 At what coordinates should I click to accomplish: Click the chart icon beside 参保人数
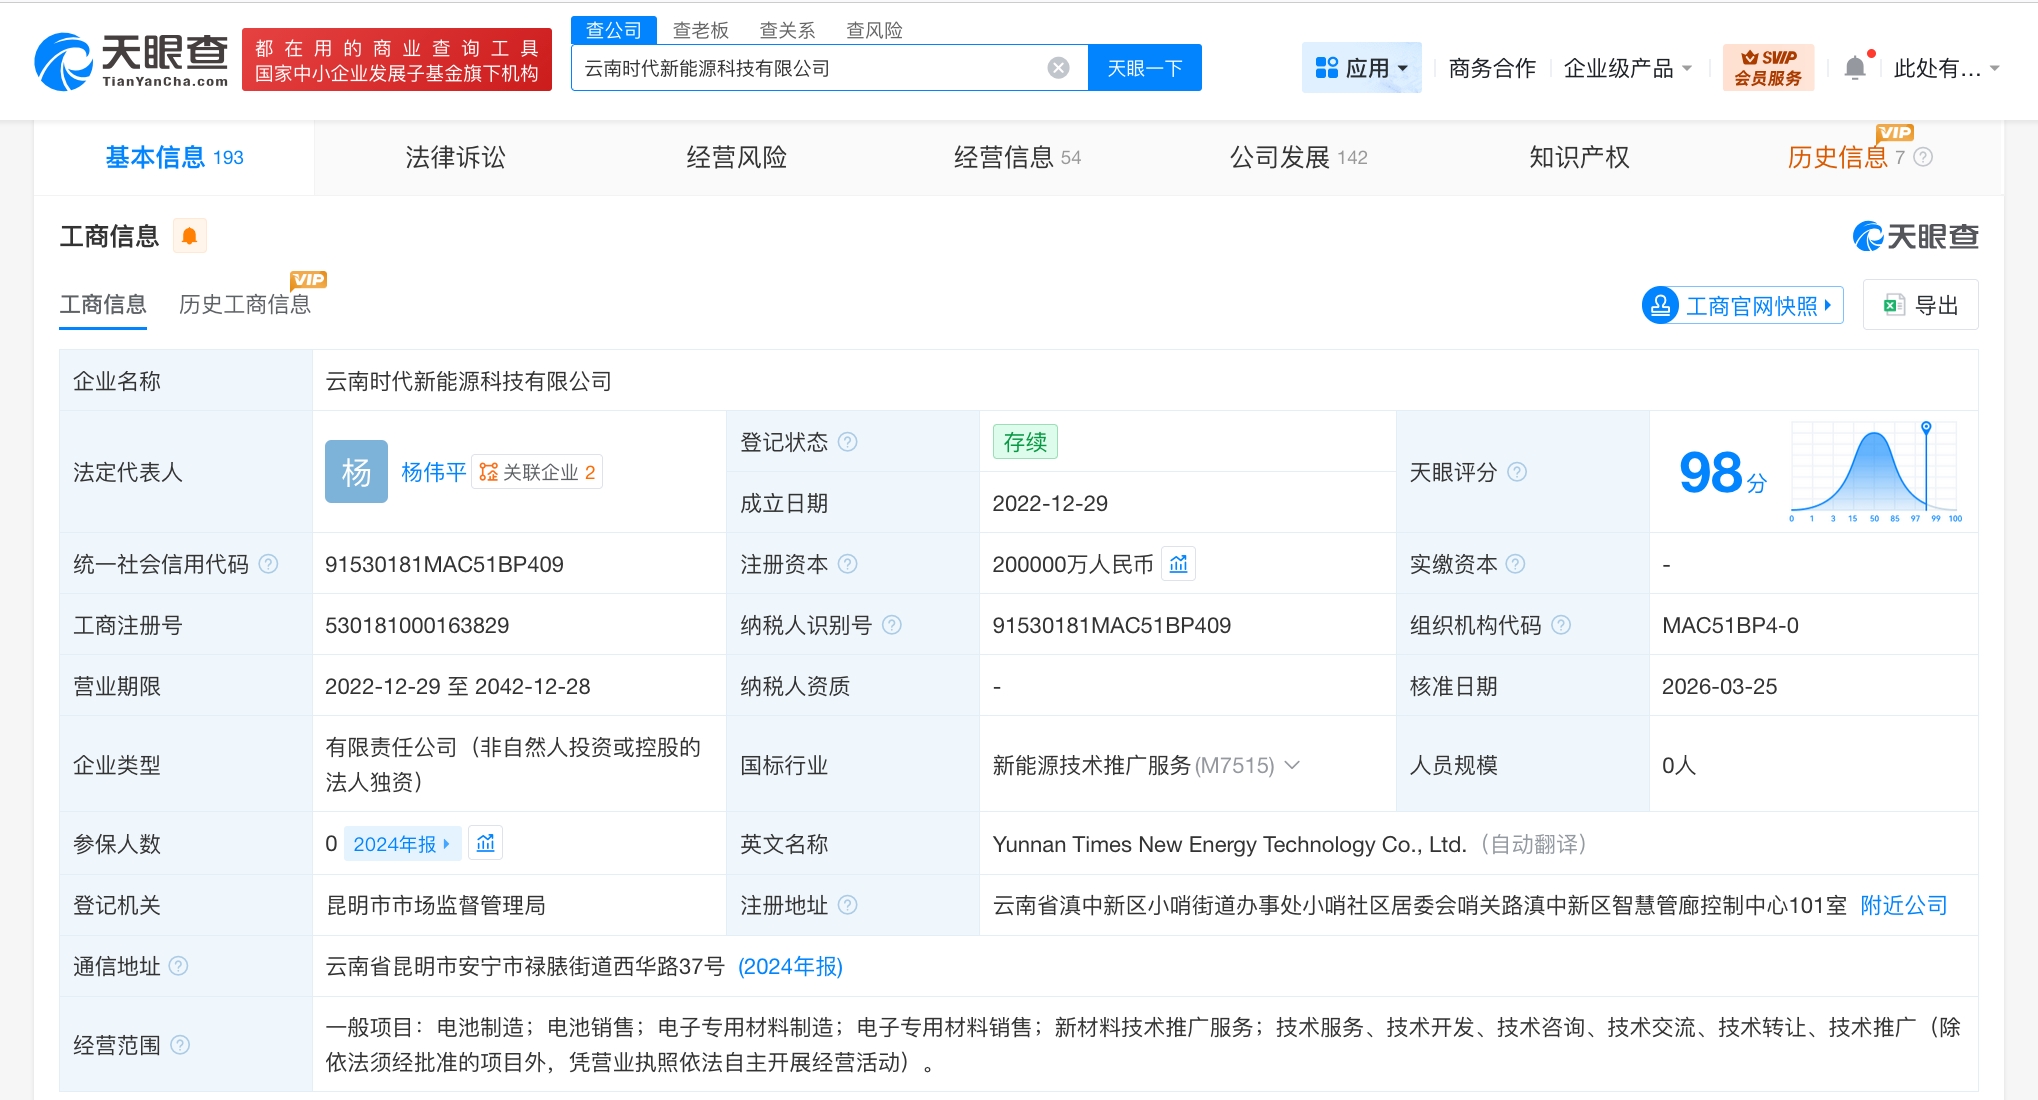pyautogui.click(x=486, y=843)
